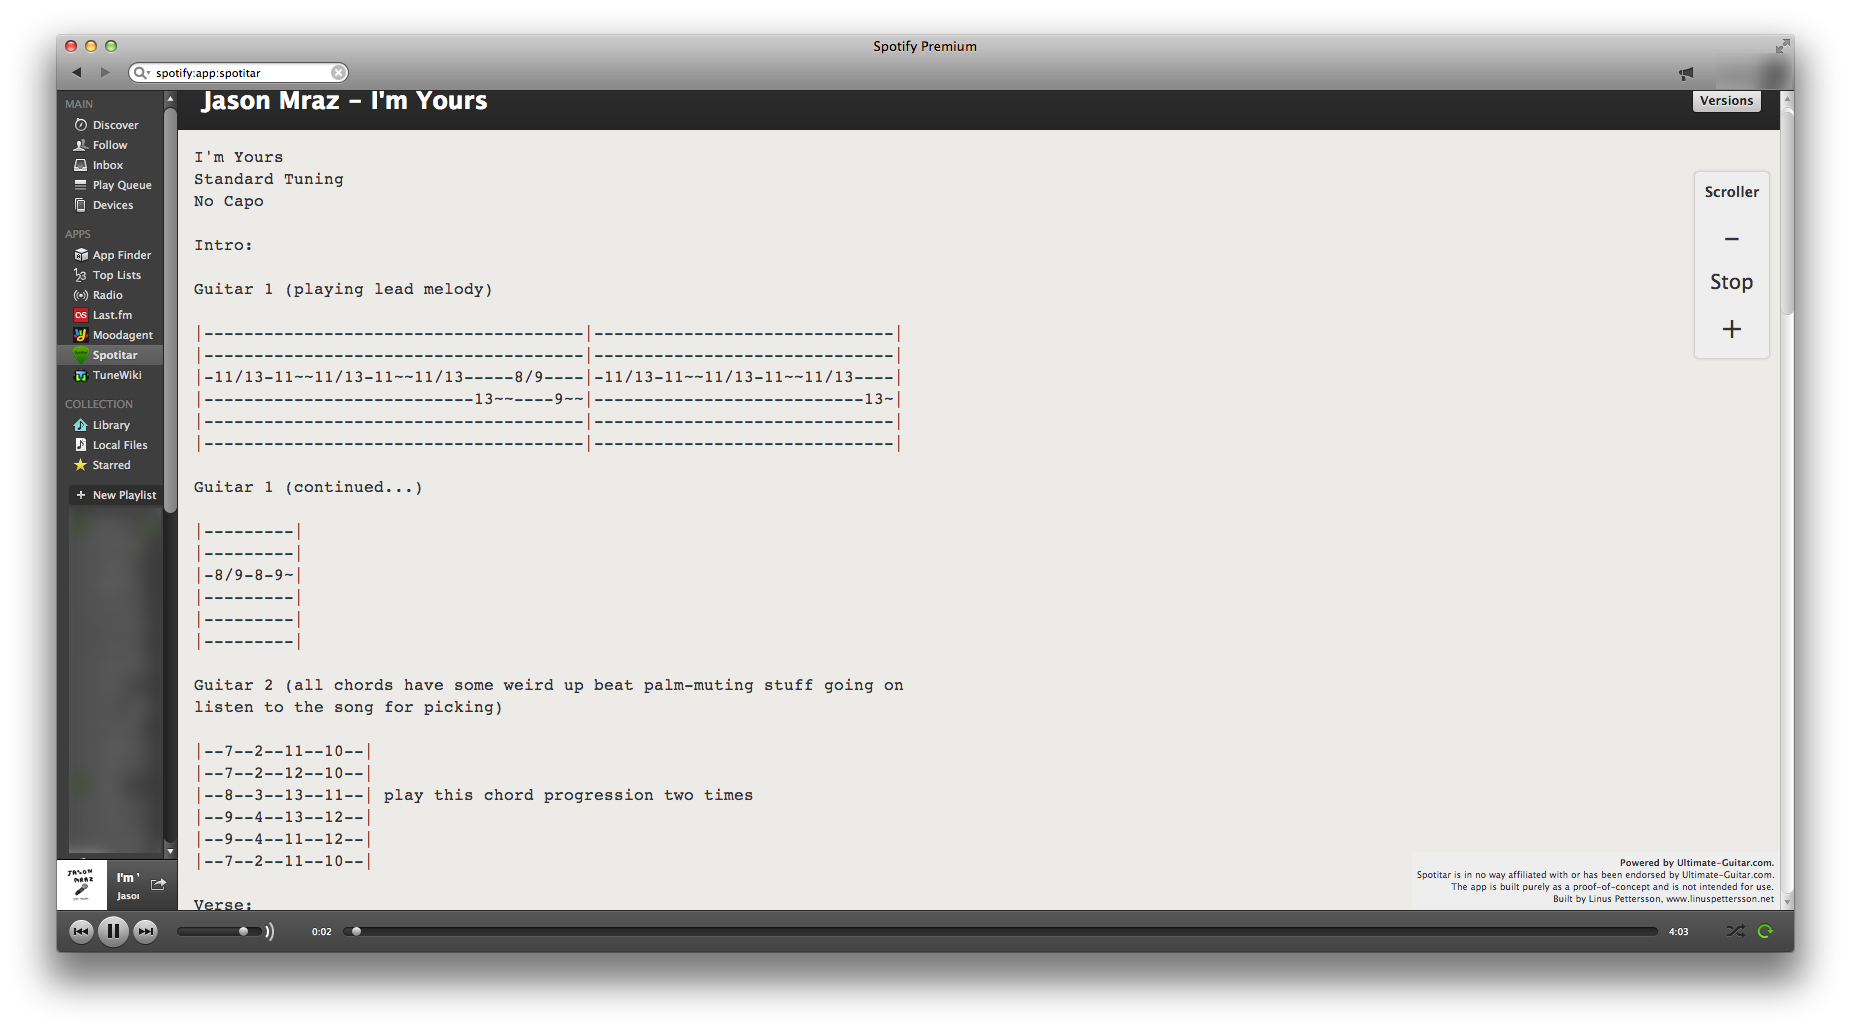1851x1031 pixels.
Task: Open Play Queue from sidebar
Action: click(121, 185)
